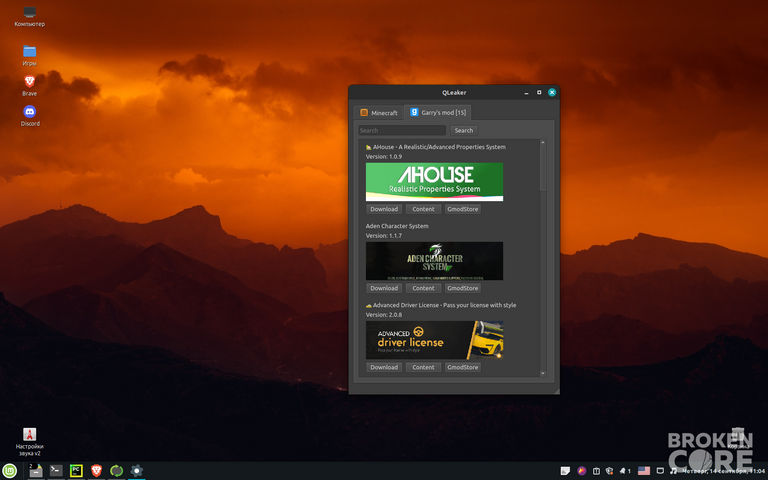The width and height of the screenshot is (768, 480).
Task: Switch to the Garry's mod [15] tab
Action: (x=437, y=112)
